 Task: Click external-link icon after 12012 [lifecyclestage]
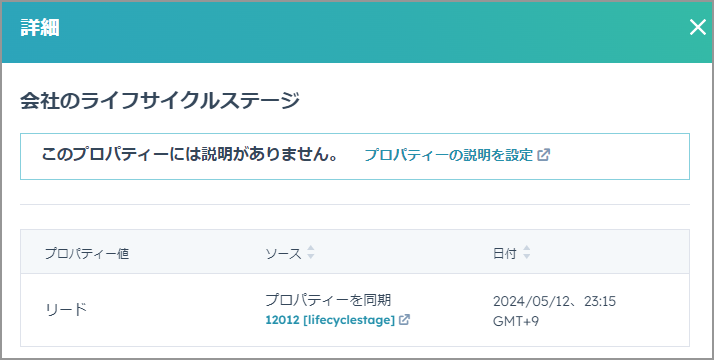(404, 320)
